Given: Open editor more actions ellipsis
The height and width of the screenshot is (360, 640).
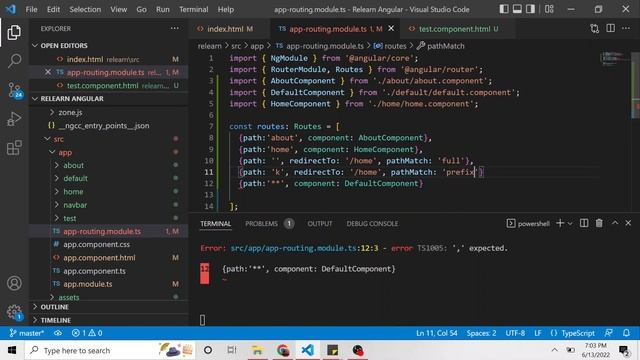Looking at the screenshot, I should pos(626,28).
